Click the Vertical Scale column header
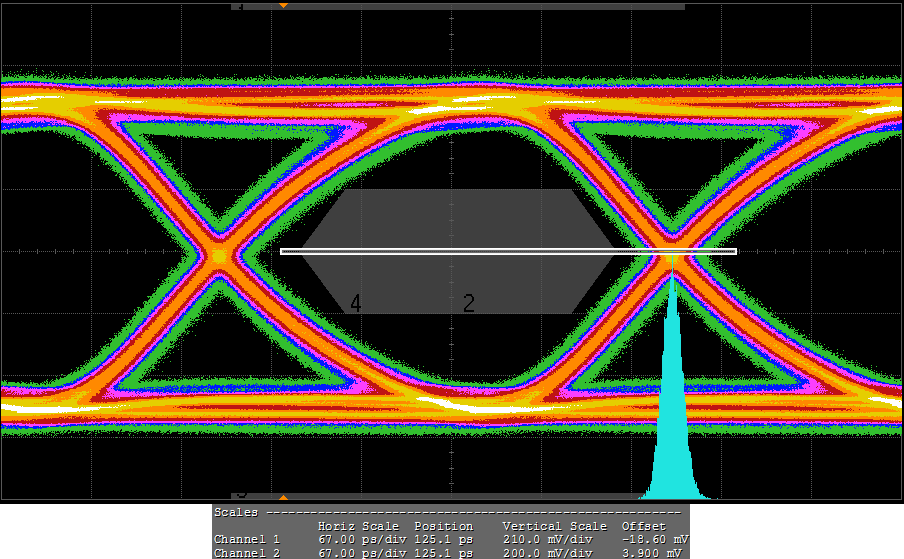Screen dimensions: 904x559 554,526
